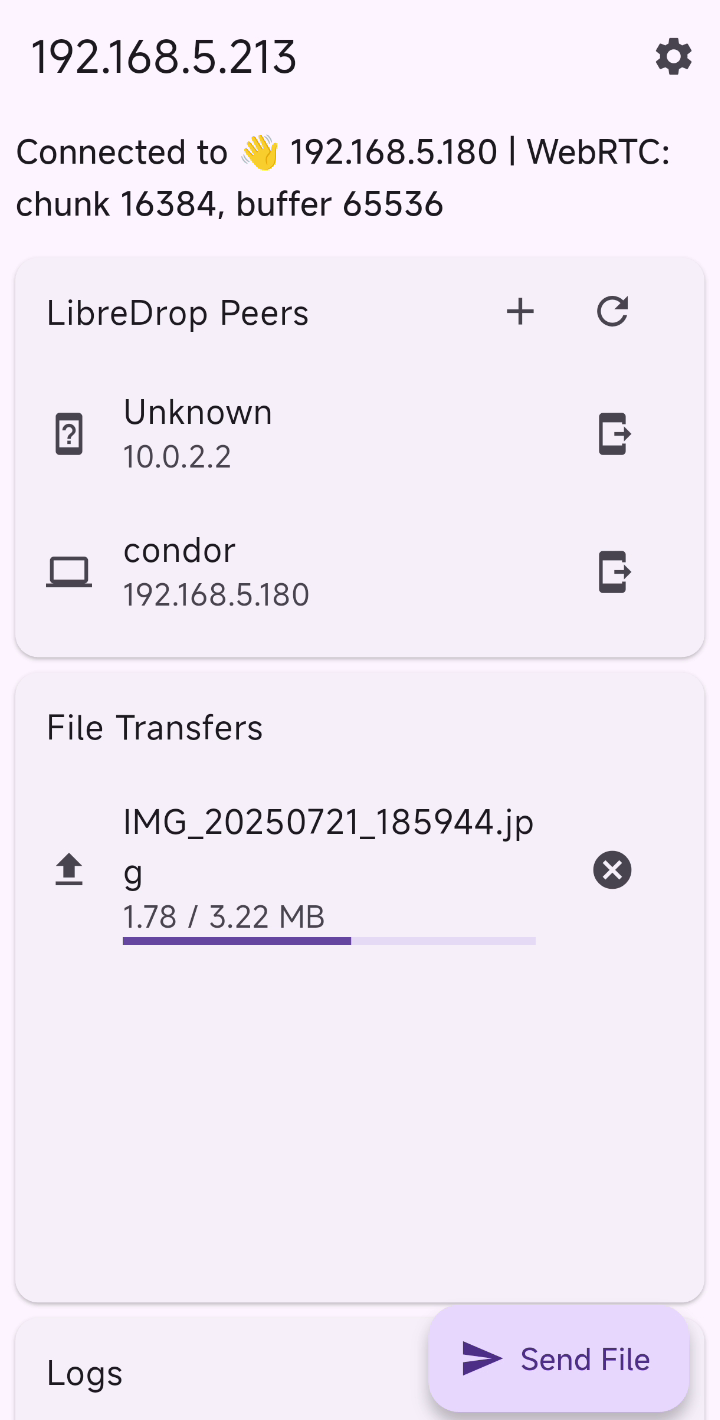This screenshot has height=1420, width=720.
Task: Click the file transfer progress bar
Action: pos(329,941)
